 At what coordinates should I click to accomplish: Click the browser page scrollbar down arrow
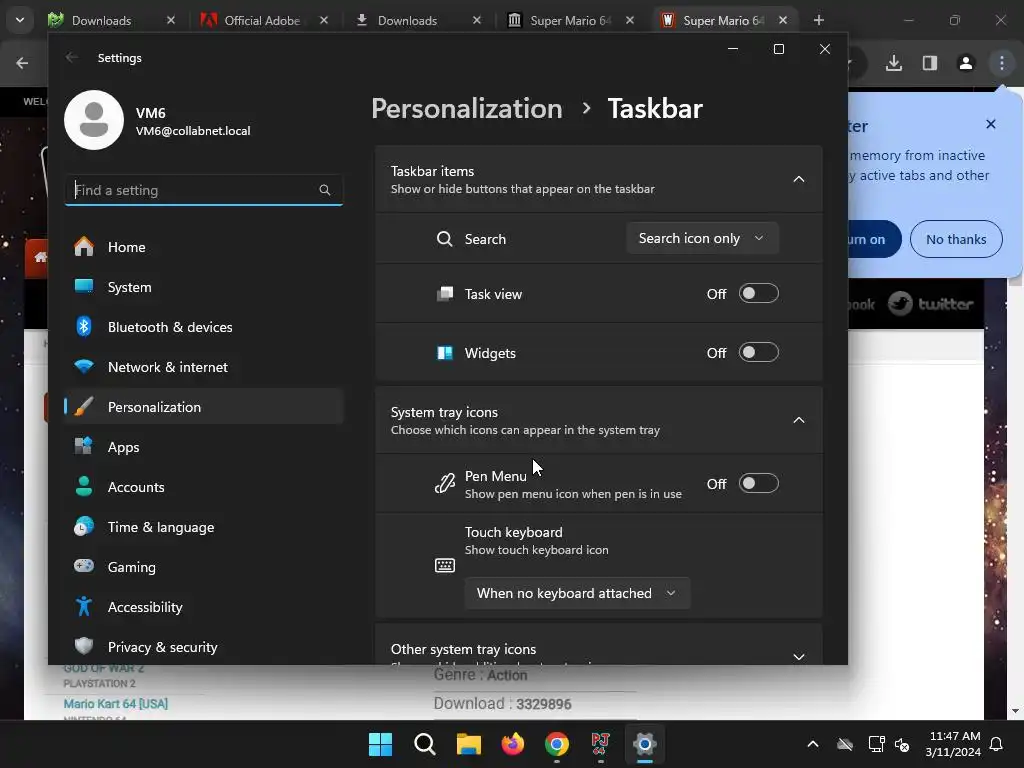[x=1015, y=711]
